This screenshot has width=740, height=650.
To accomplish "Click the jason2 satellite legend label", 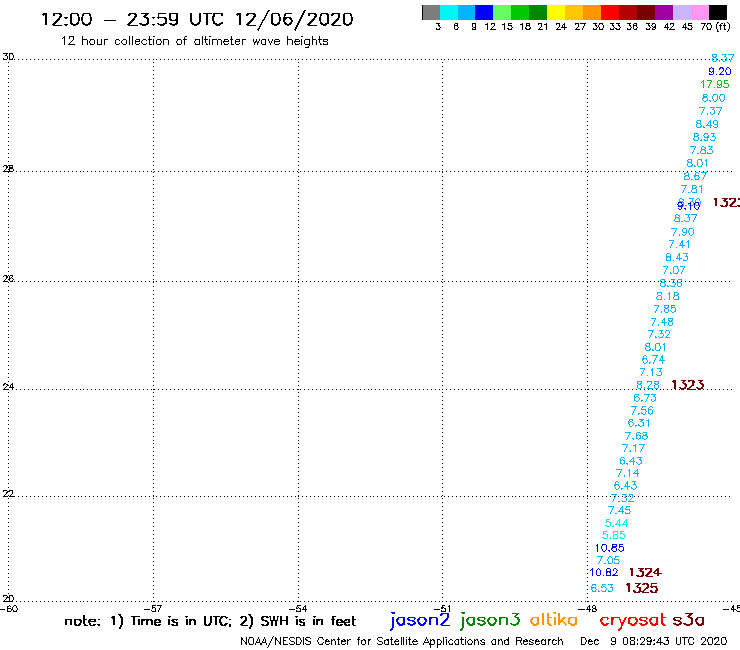I will 420,620.
